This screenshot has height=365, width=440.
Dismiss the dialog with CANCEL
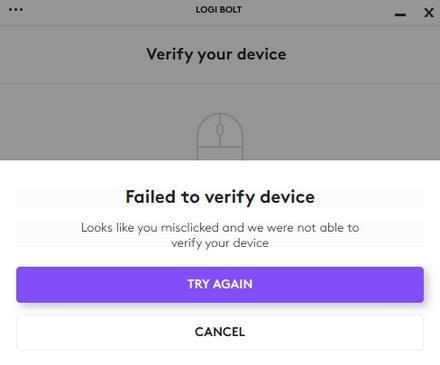click(x=220, y=332)
